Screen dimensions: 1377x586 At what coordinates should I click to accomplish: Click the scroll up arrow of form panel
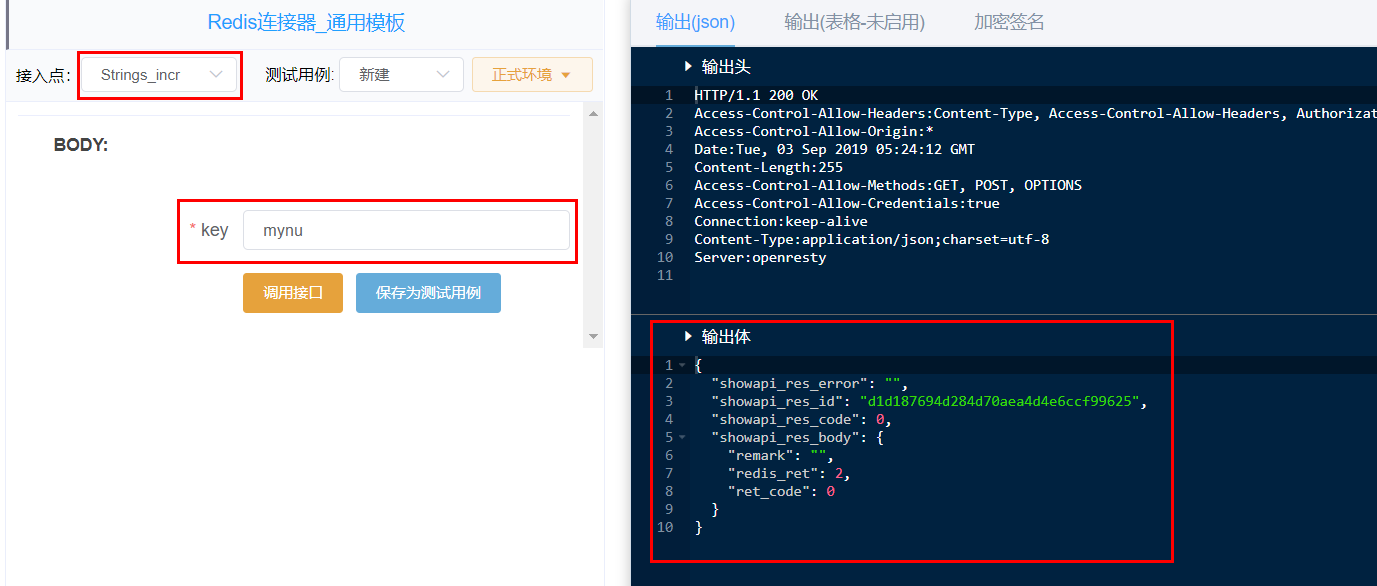click(x=593, y=114)
